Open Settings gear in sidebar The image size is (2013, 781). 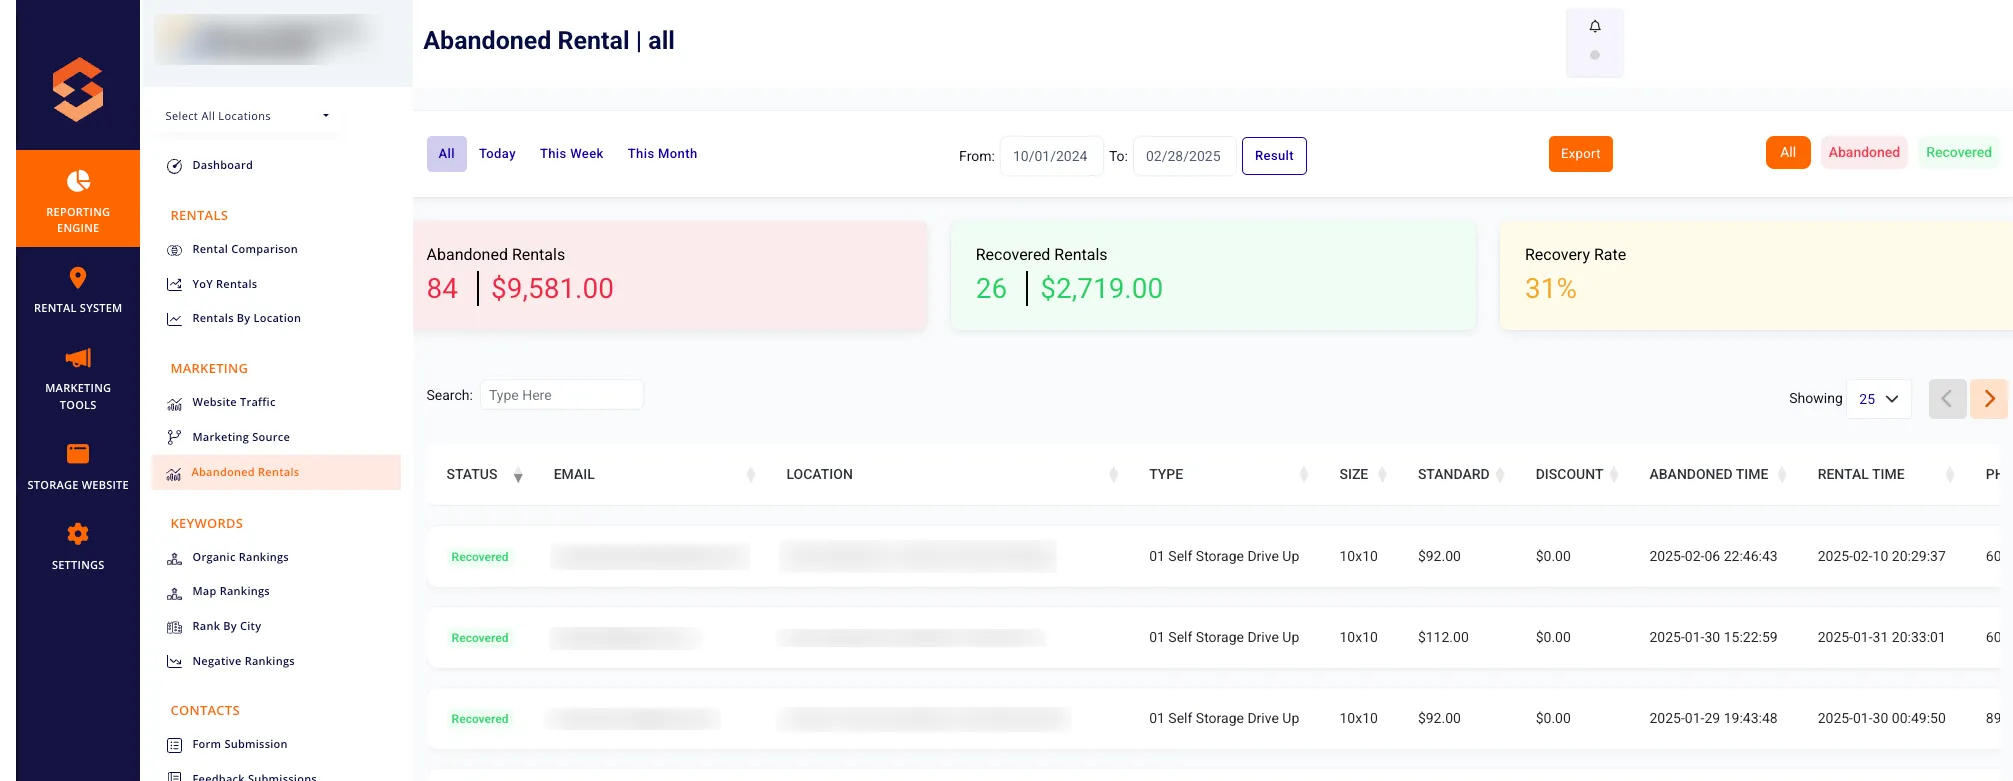point(78,534)
